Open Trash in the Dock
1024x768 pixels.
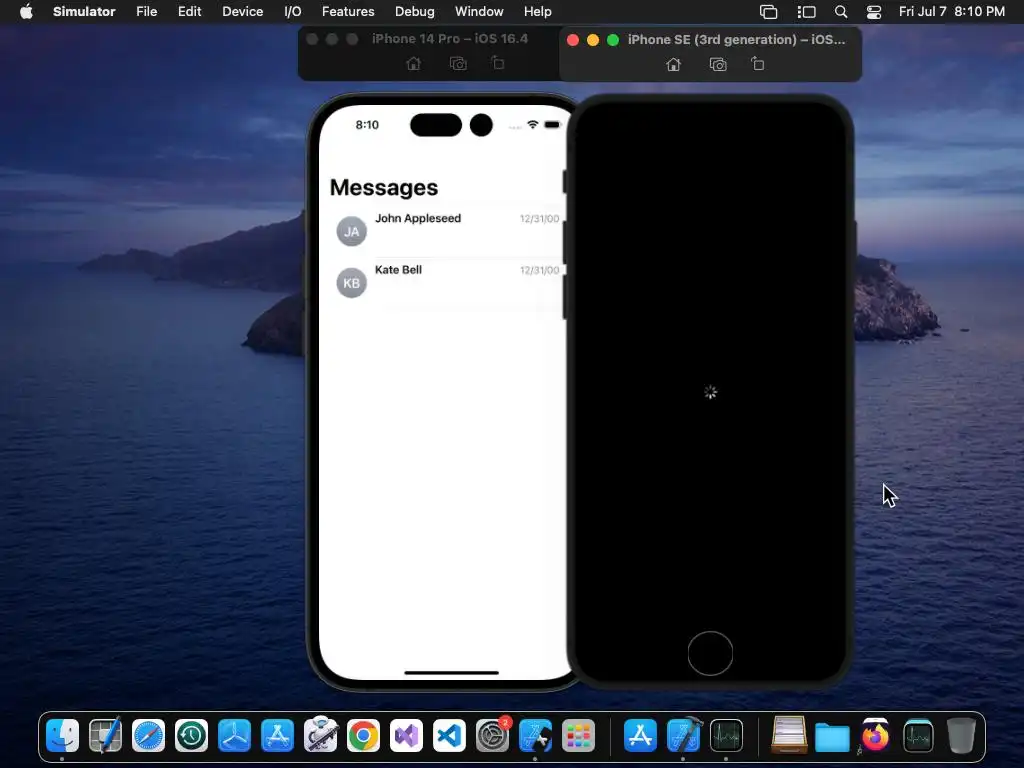pyautogui.click(x=961, y=735)
